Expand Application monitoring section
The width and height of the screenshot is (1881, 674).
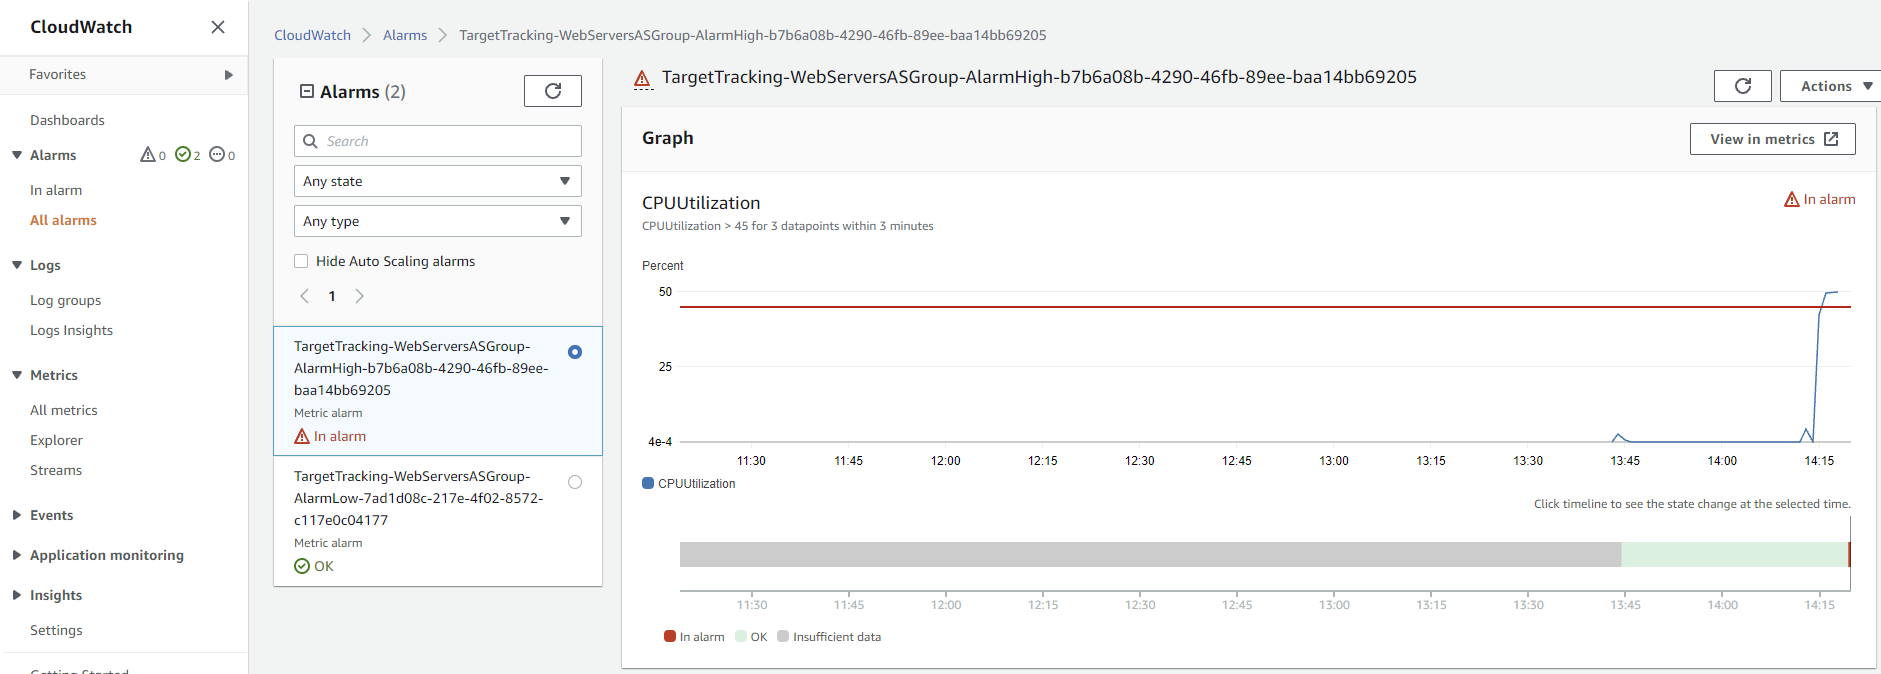(x=17, y=555)
